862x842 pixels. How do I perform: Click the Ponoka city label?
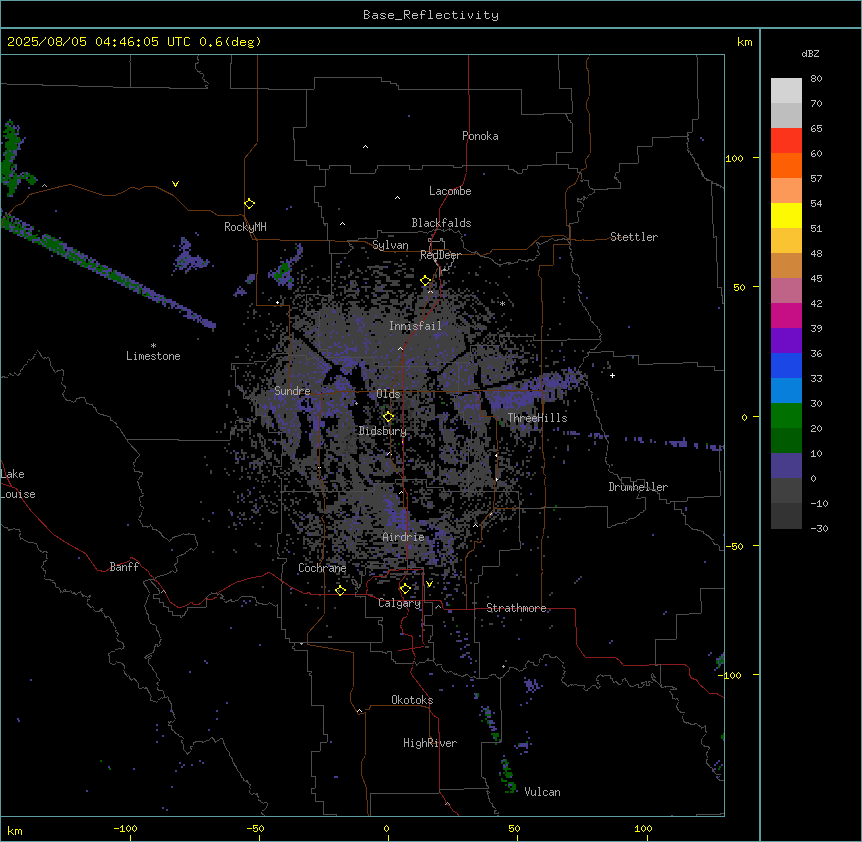tap(480, 136)
